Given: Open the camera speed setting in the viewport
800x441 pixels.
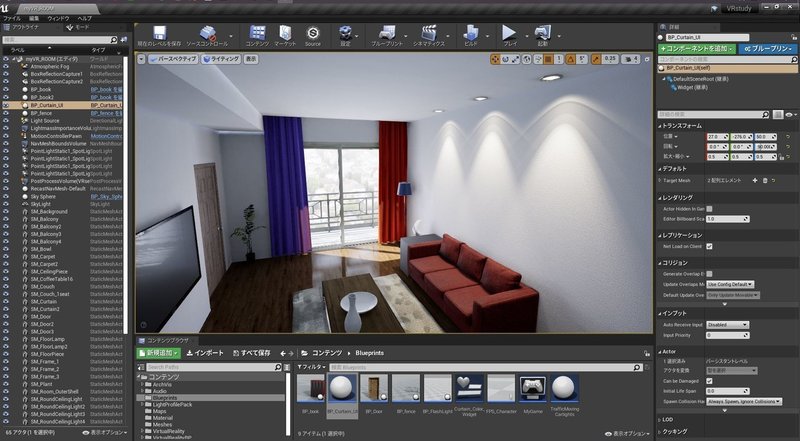Looking at the screenshot, I should (631, 59).
